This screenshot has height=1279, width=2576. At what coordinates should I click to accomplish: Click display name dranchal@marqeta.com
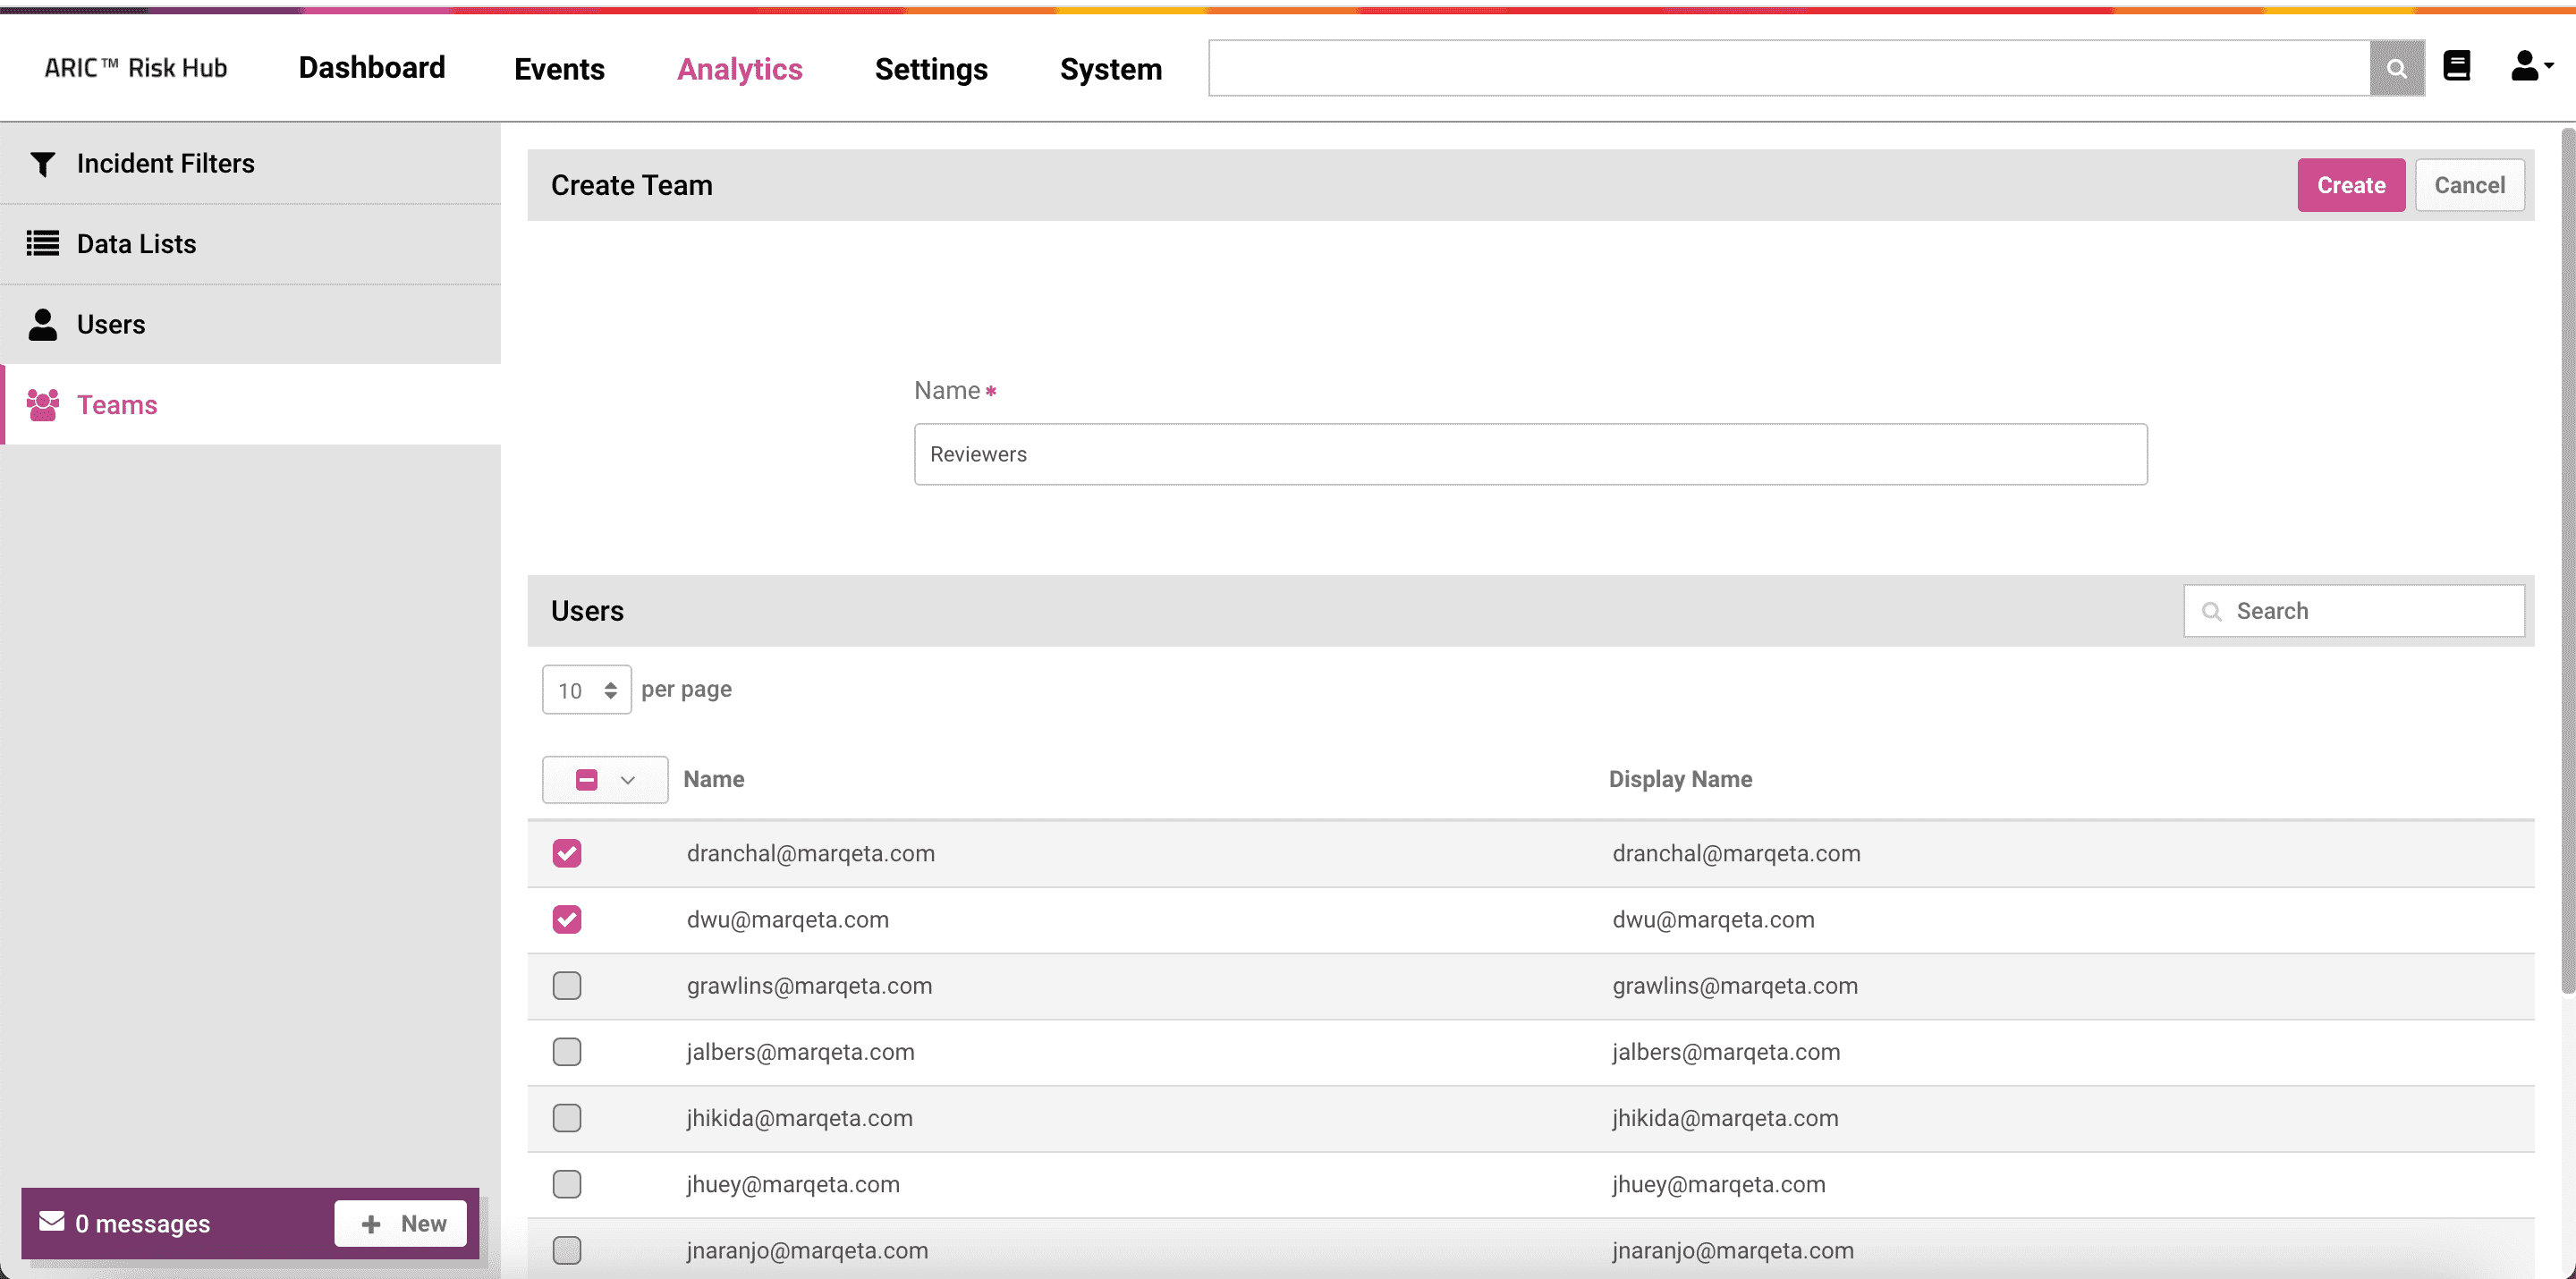pos(1736,854)
